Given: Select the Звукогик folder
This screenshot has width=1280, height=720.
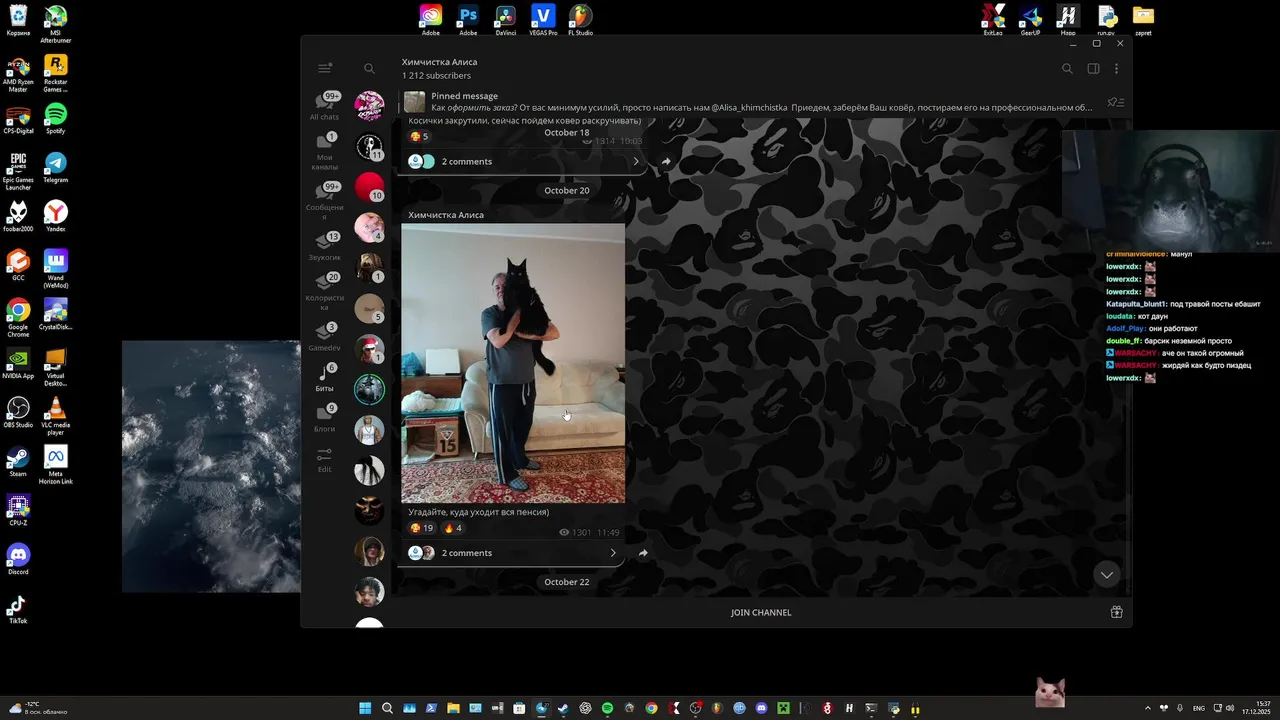Looking at the screenshot, I should [324, 246].
